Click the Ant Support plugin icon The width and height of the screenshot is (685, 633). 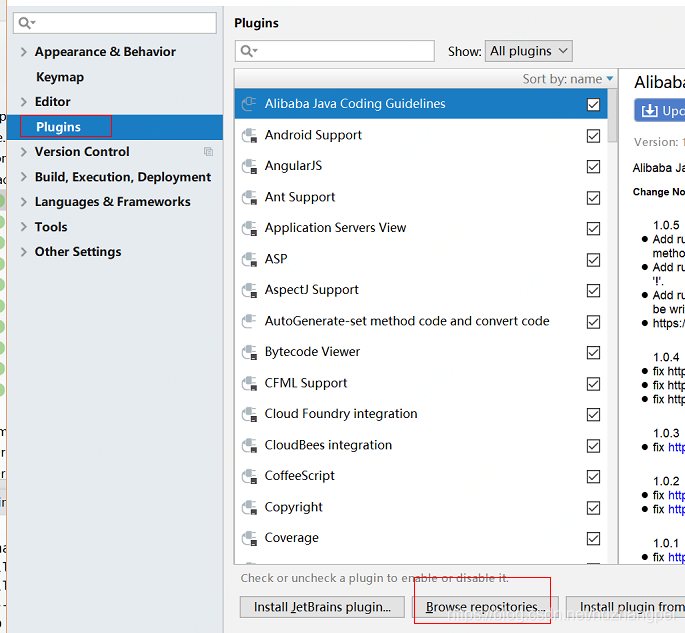(249, 197)
